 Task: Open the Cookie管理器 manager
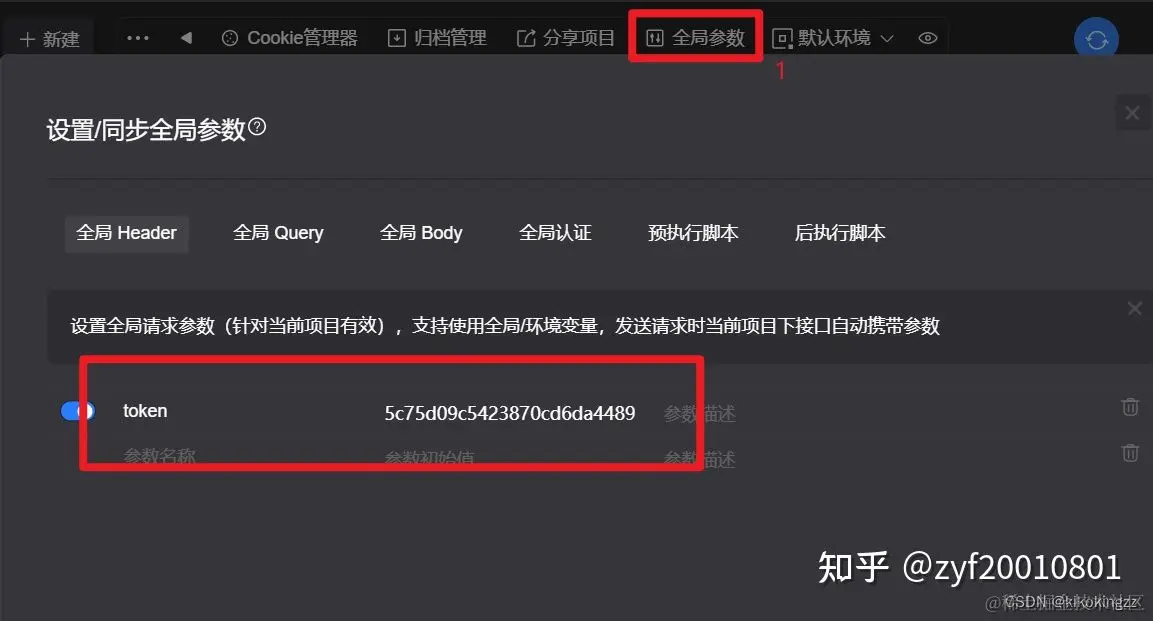pos(290,38)
